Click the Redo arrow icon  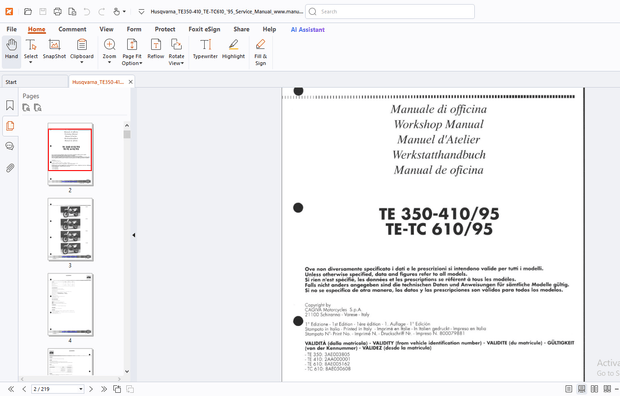[101, 11]
